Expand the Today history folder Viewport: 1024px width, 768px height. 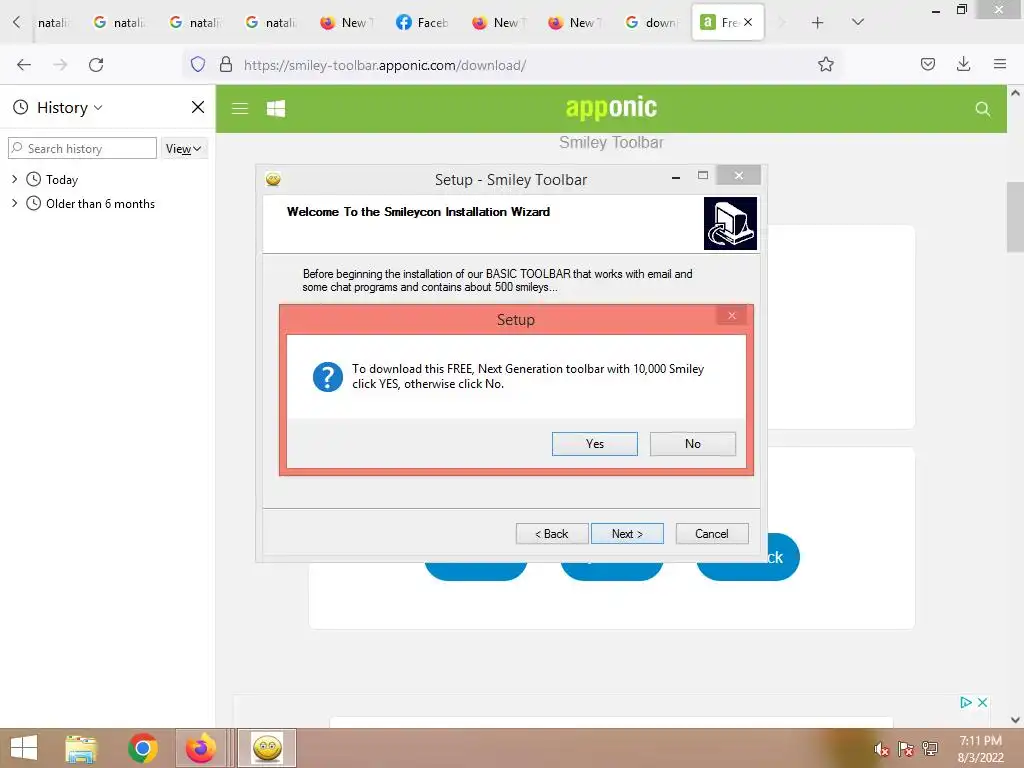[14, 179]
